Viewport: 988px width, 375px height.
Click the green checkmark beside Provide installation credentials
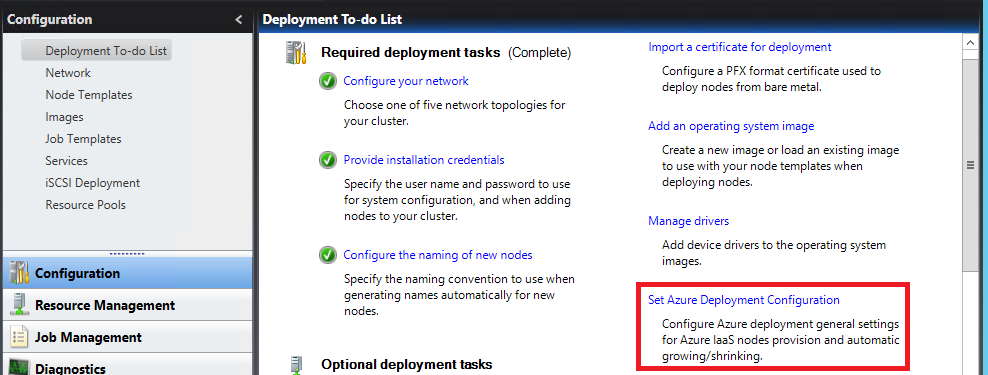[x=327, y=160]
